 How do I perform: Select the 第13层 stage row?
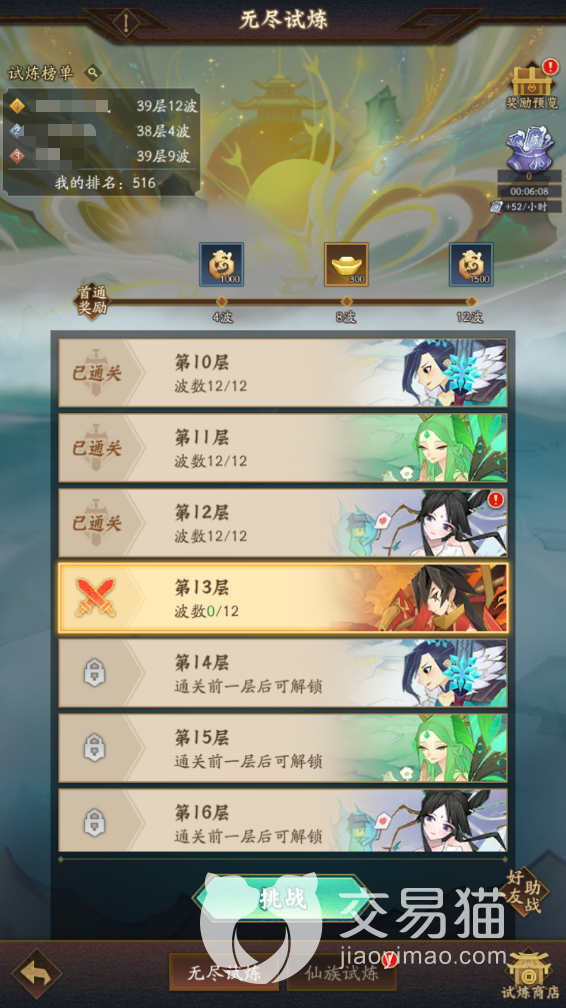coord(283,598)
